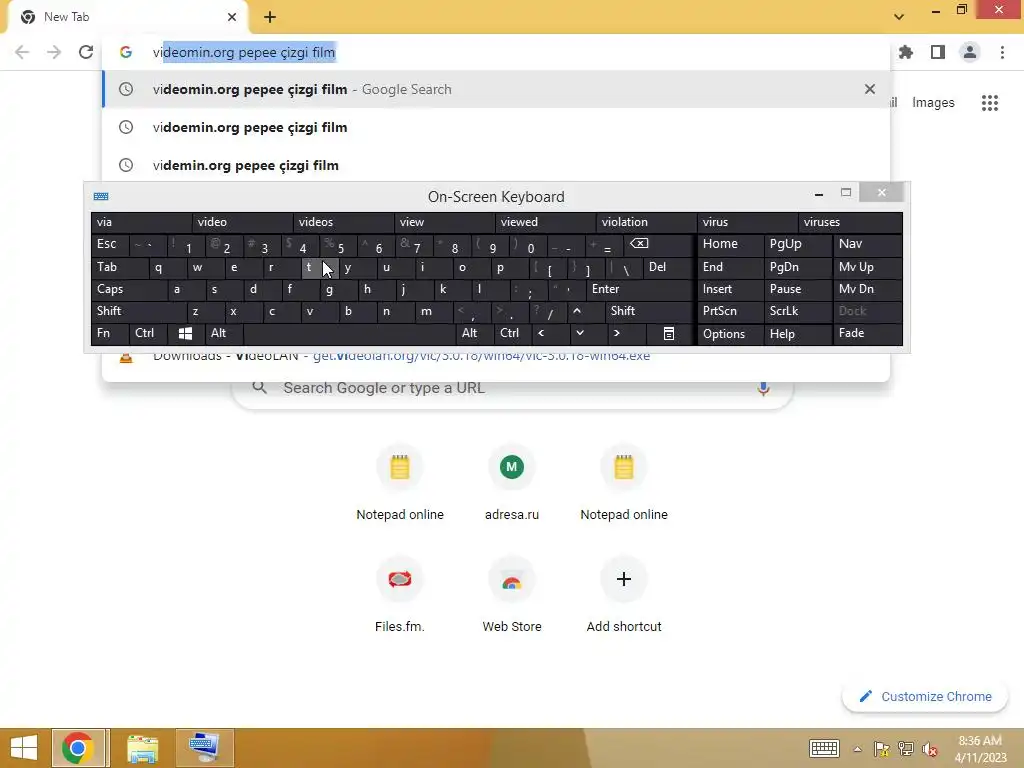
Task: Toggle left Ctrl key on keyboard
Action: coord(147,334)
